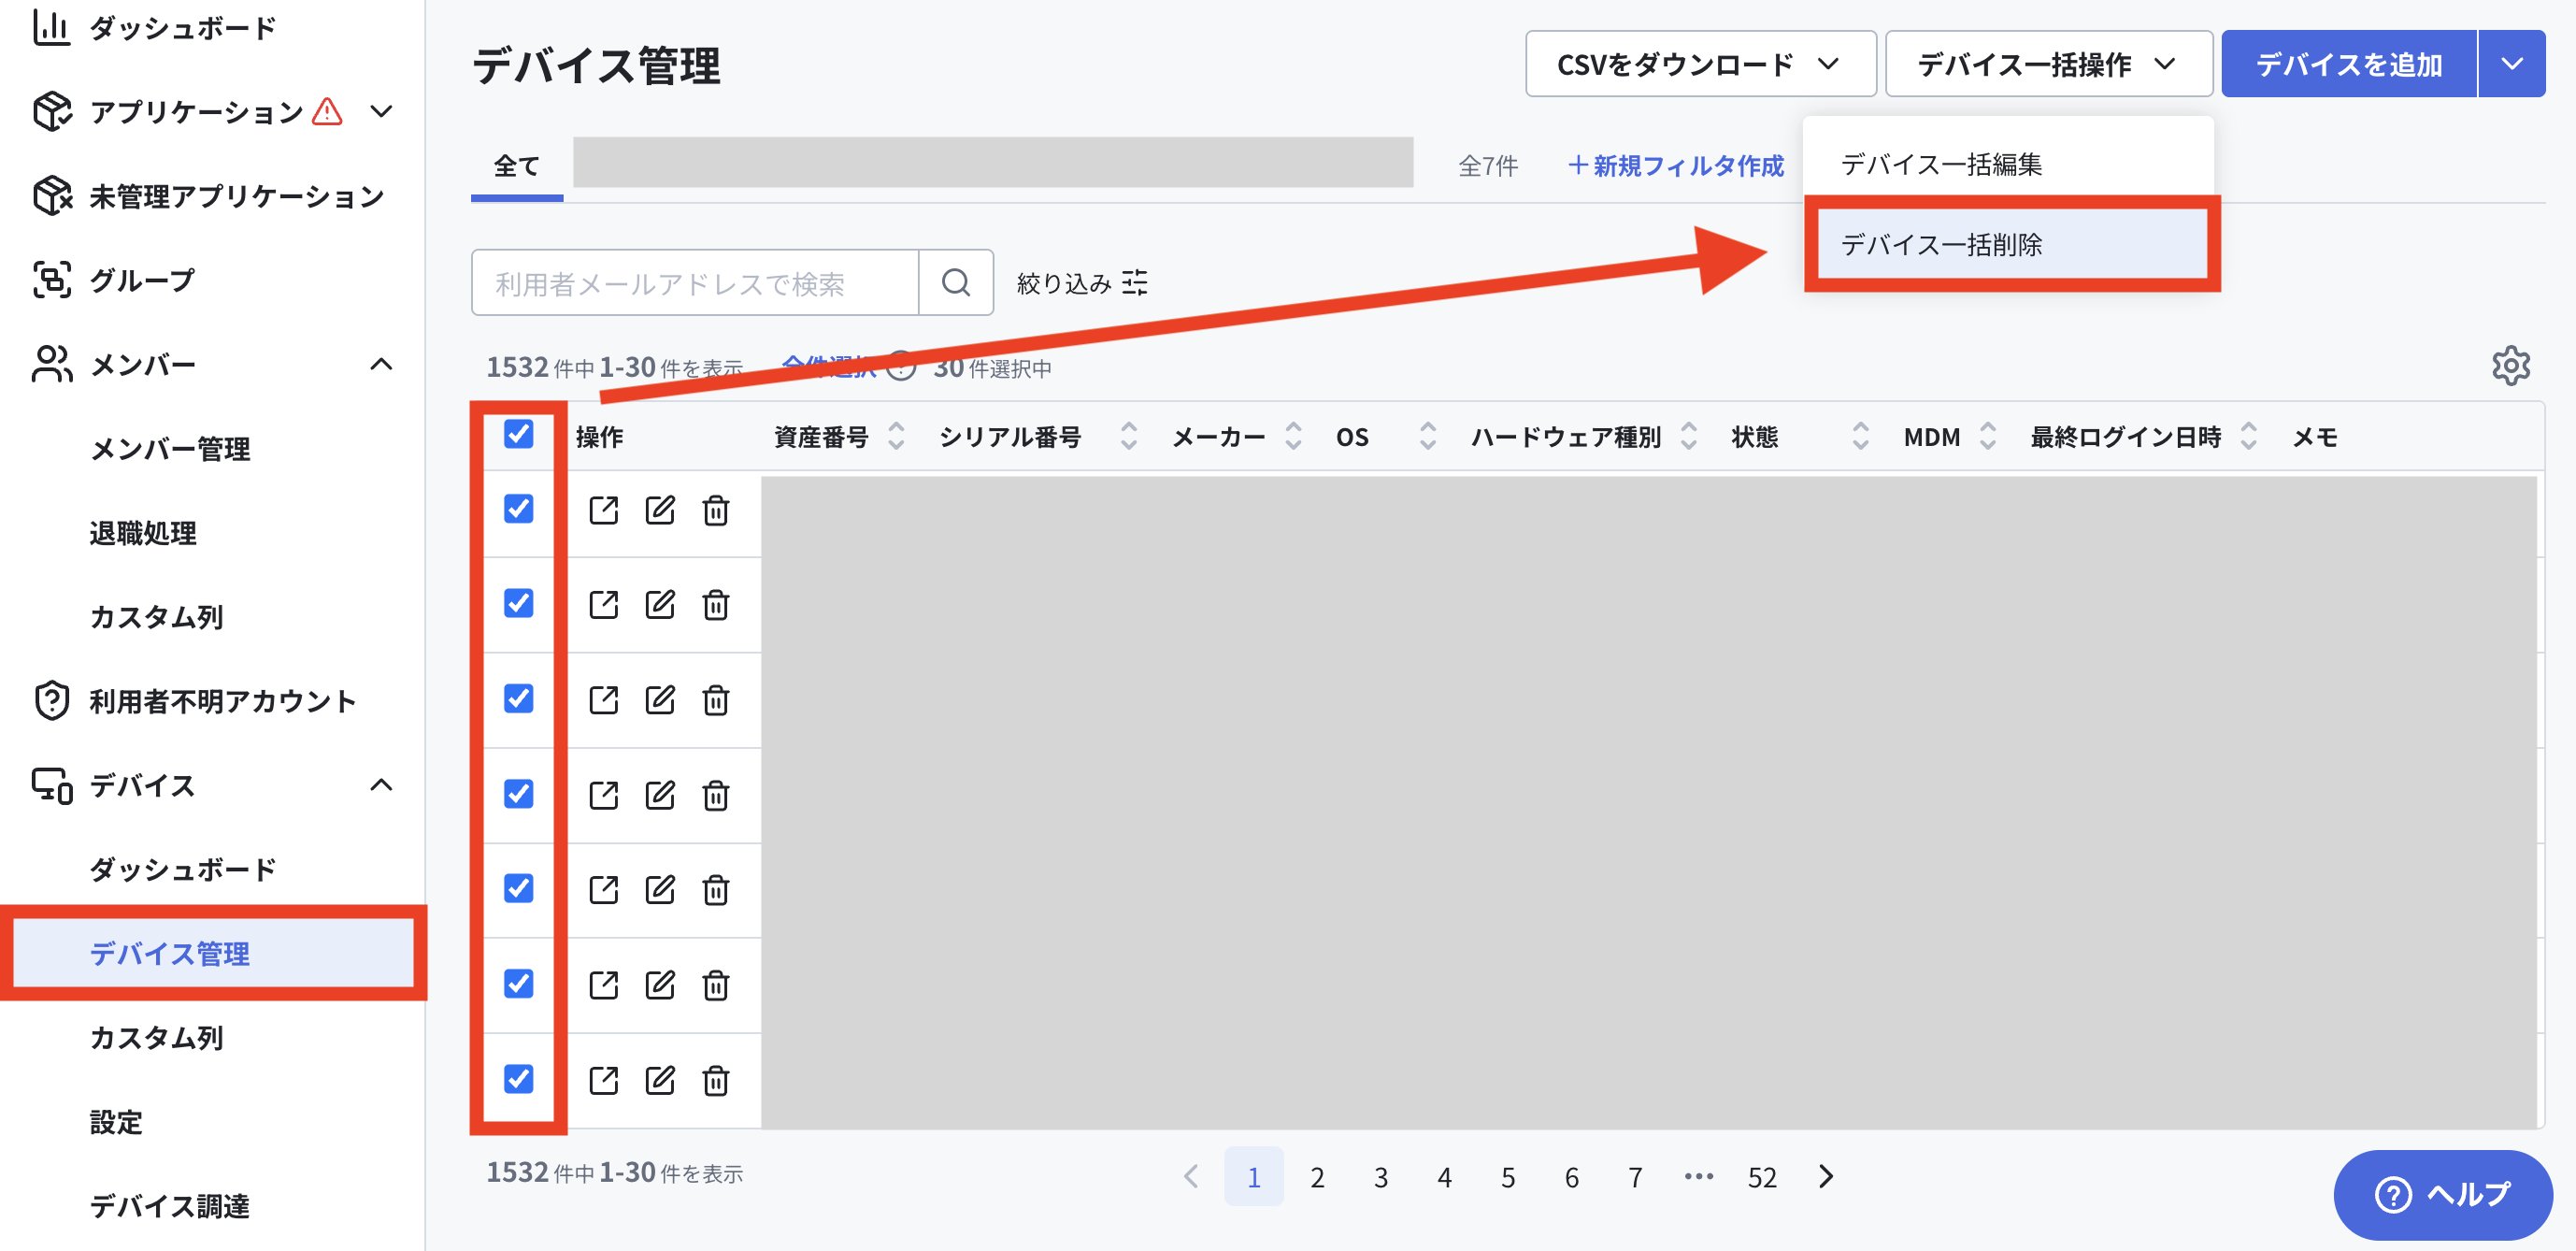The width and height of the screenshot is (2576, 1251).
Task: Click the search magnifier icon button
Action: pyautogui.click(x=956, y=283)
